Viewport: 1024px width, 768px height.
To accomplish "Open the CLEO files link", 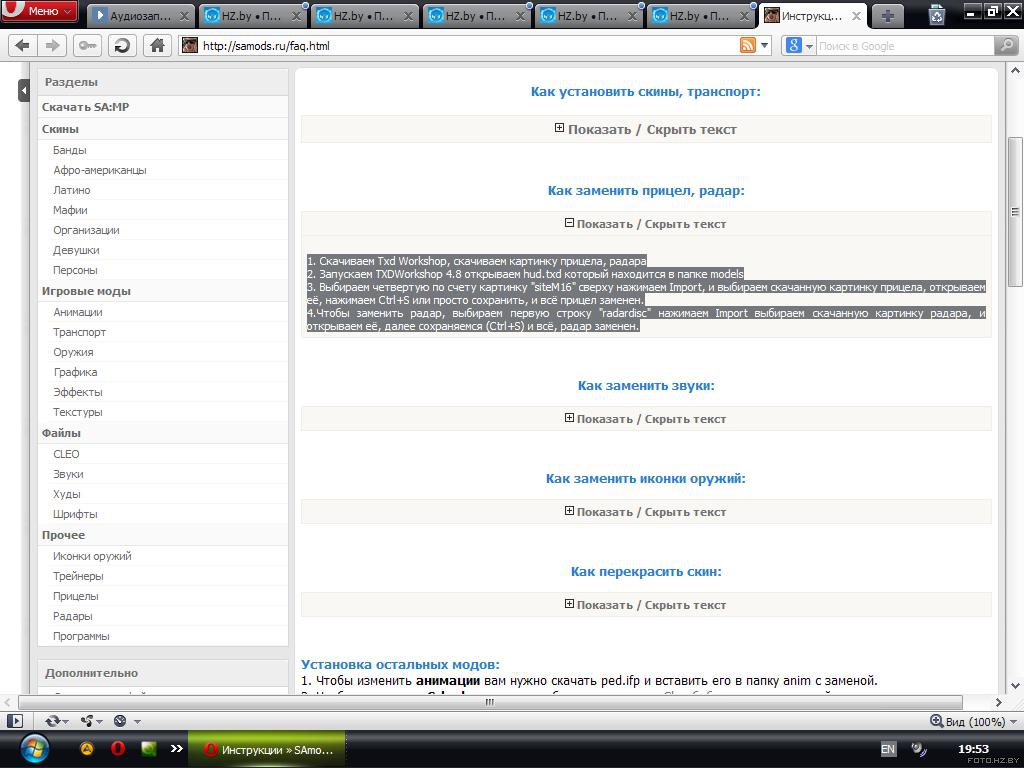I will tap(66, 454).
